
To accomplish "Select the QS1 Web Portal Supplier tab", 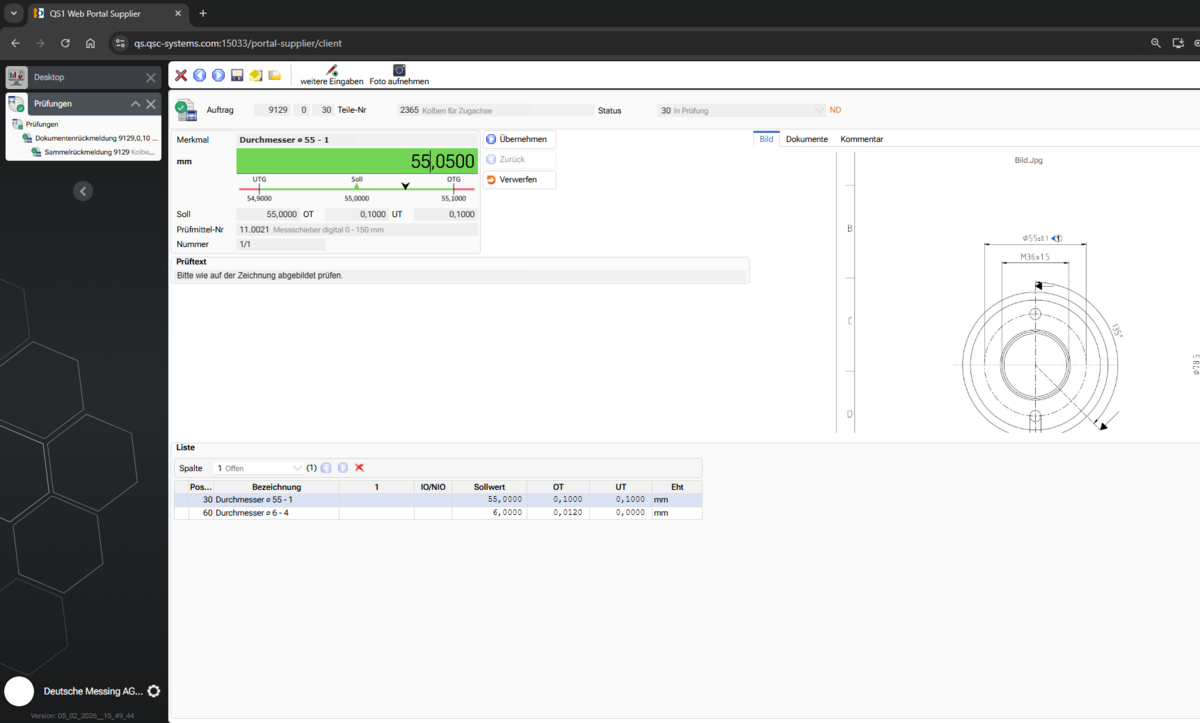I will click(x=107, y=14).
